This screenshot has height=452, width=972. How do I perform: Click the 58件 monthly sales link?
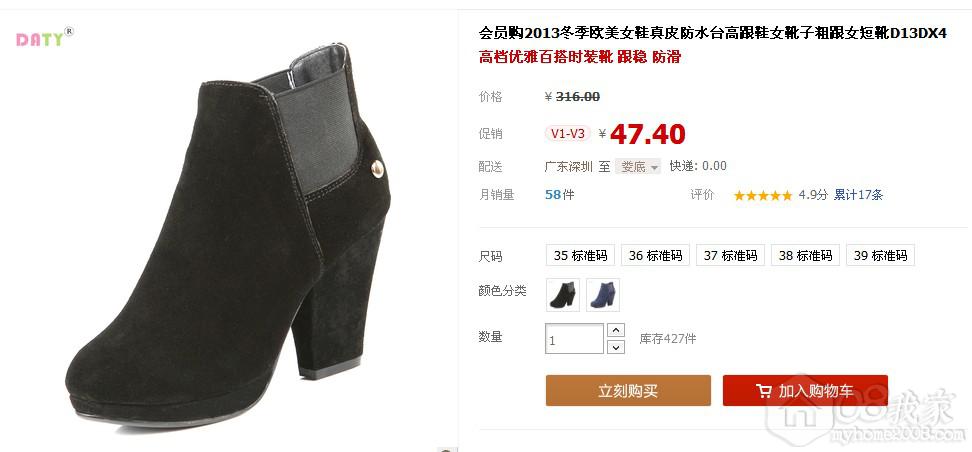coord(560,195)
